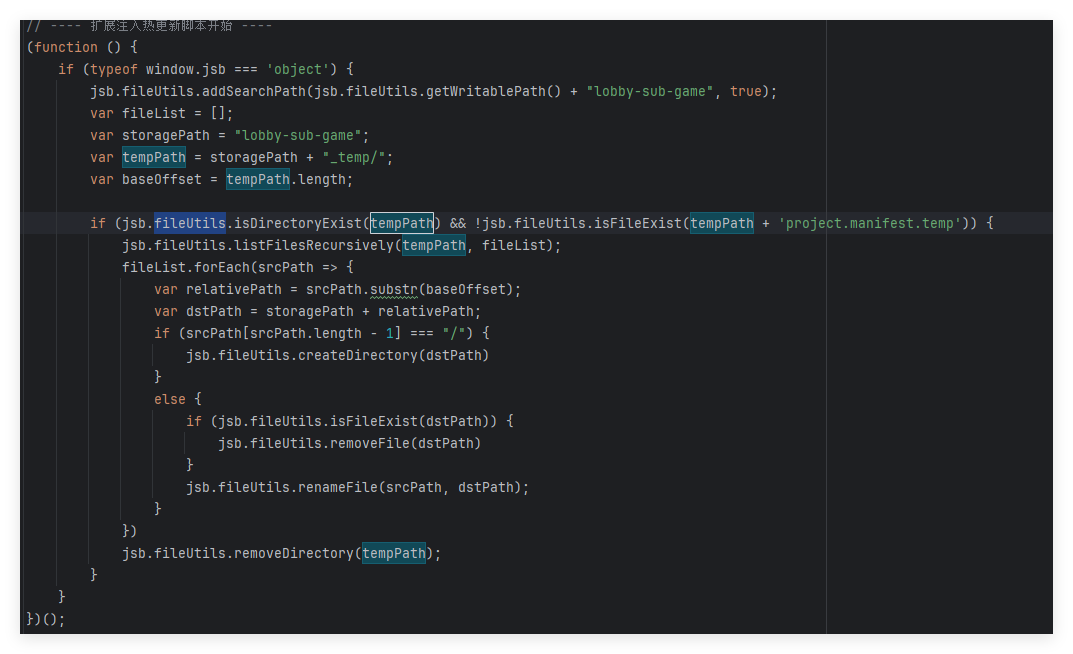Click the "function" keyword on the opening line

point(66,47)
